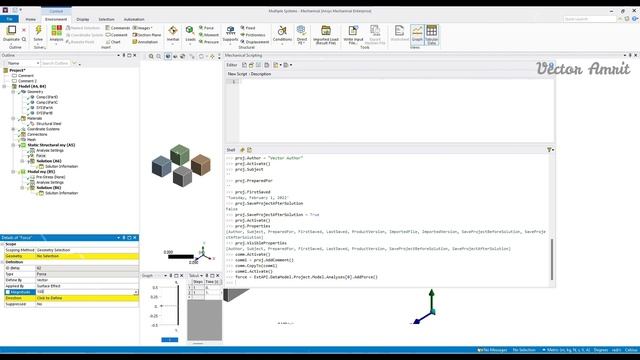Screen dimensions: 640x360
Task: Click the Quick Launch search field
Action: pyautogui.click(x=590, y=19)
